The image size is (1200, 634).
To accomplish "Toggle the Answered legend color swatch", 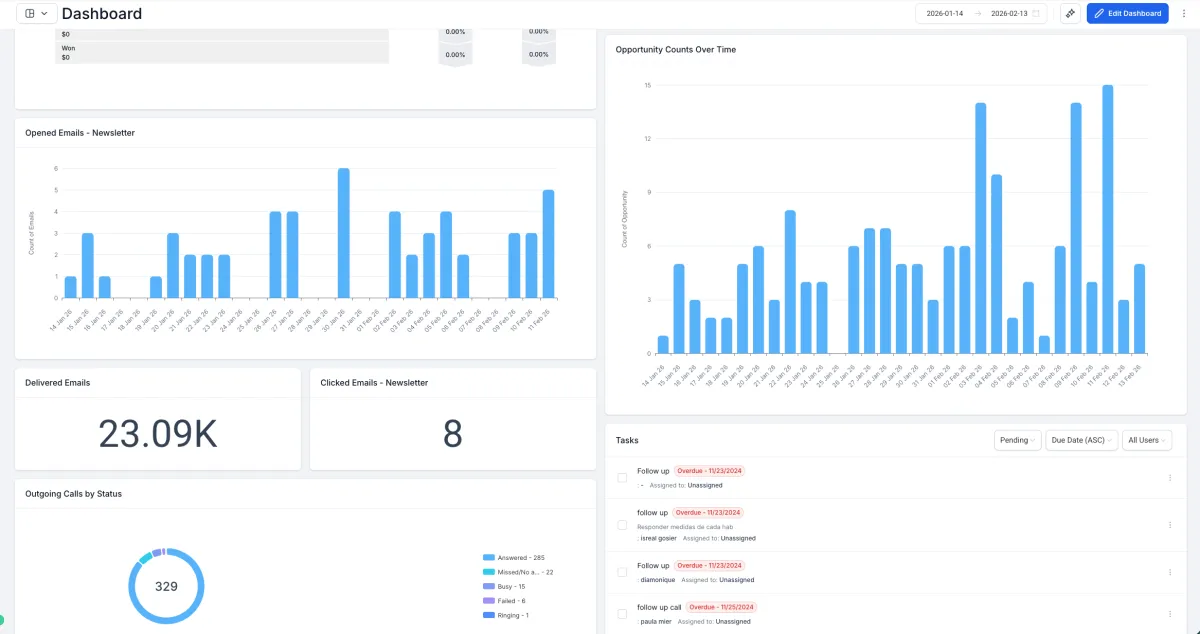I will 489,557.
